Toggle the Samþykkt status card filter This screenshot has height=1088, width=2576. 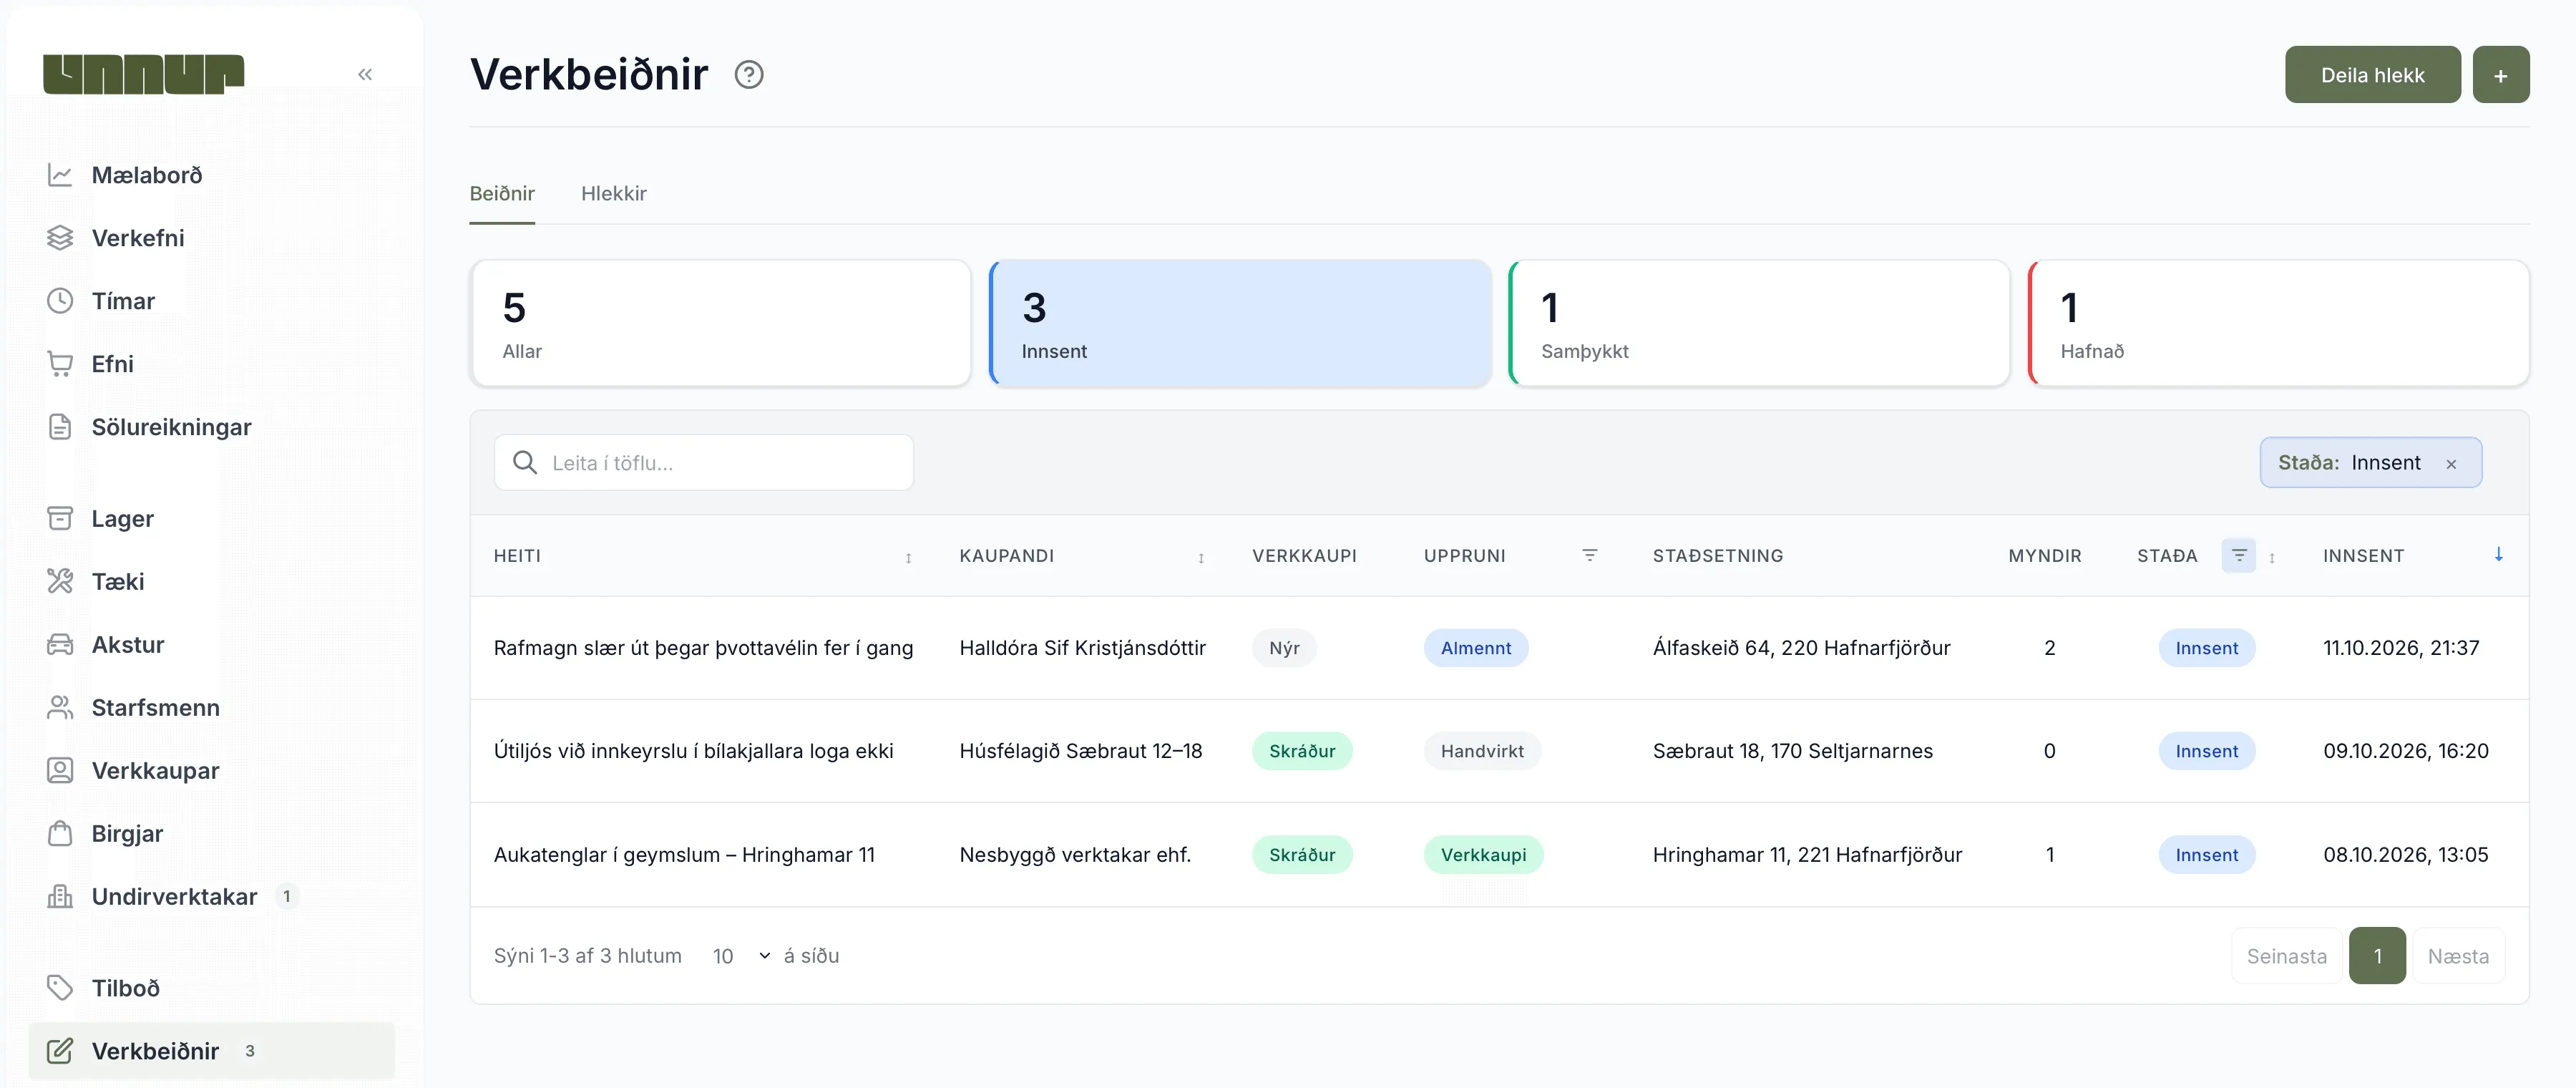(1759, 323)
